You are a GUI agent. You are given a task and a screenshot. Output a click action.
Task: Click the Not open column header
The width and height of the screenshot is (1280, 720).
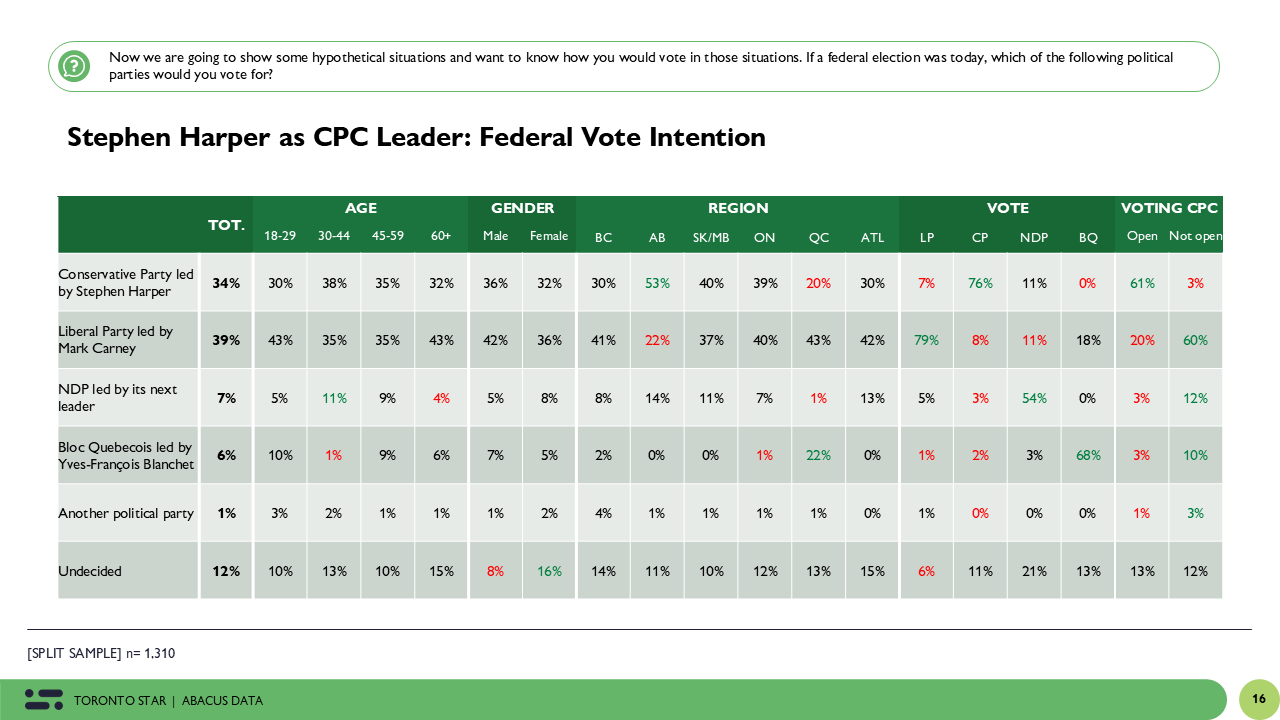coord(1195,237)
